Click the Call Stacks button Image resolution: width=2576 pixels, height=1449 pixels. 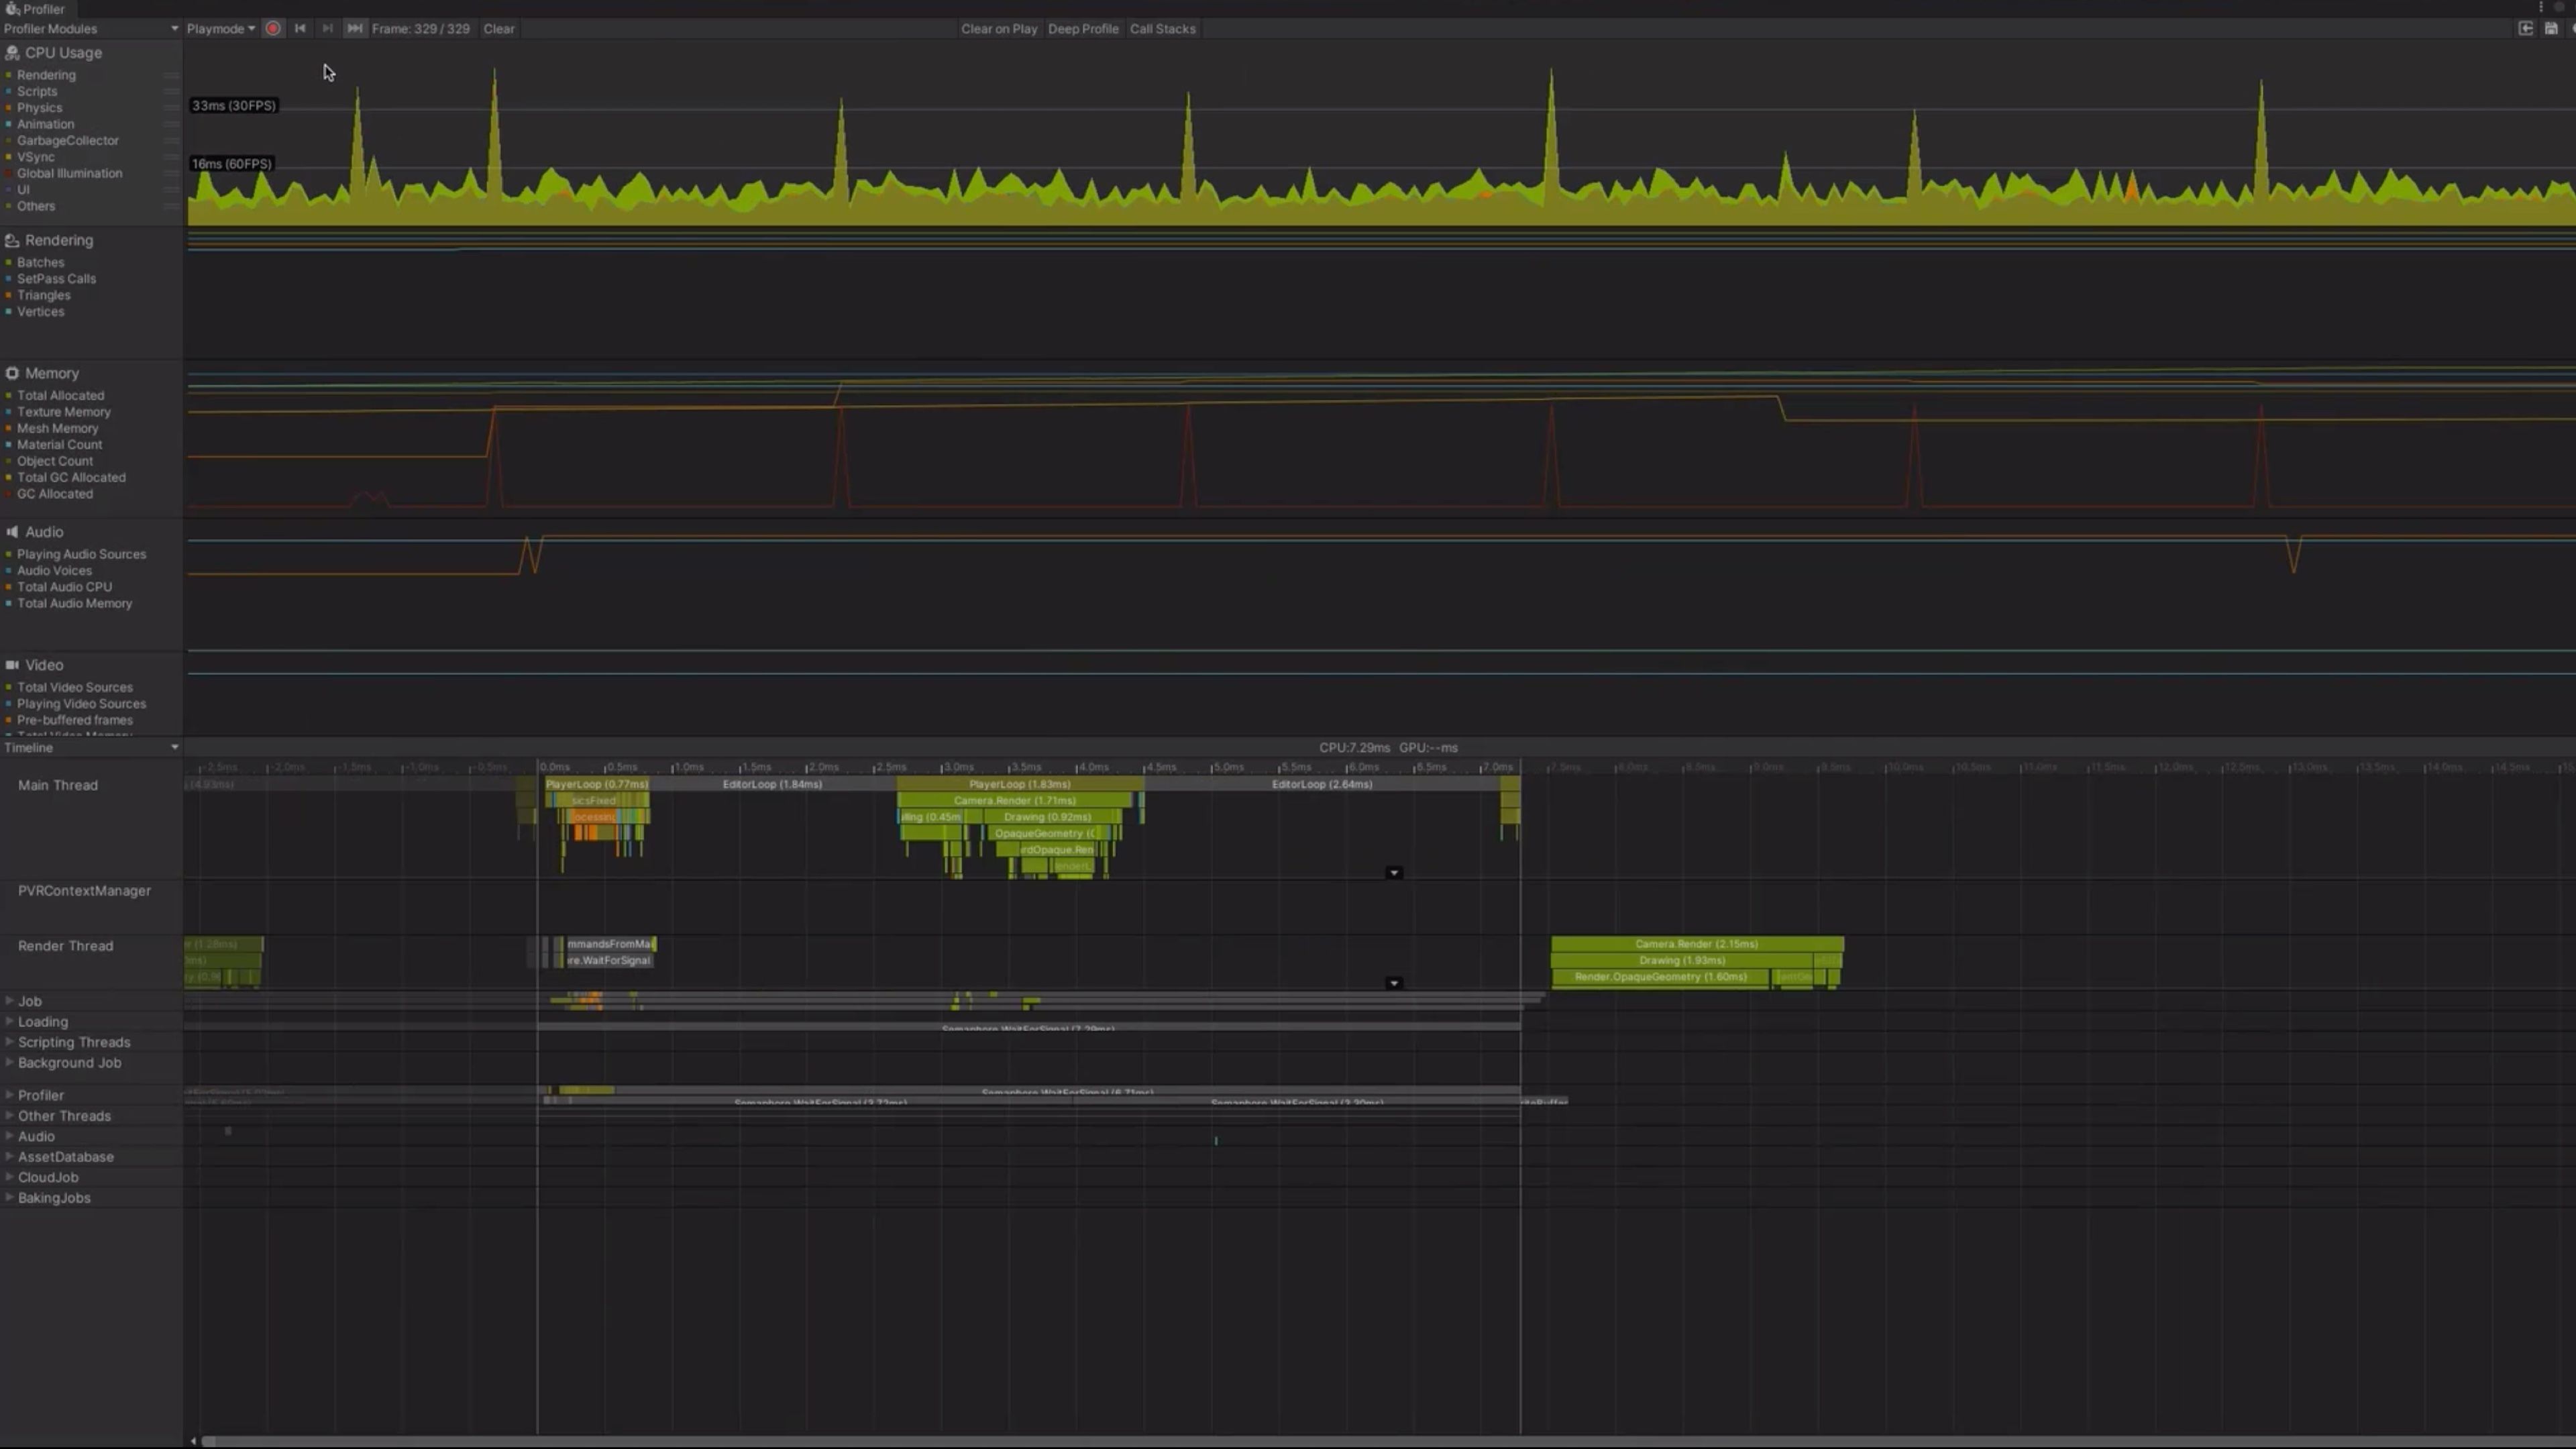coord(1163,28)
